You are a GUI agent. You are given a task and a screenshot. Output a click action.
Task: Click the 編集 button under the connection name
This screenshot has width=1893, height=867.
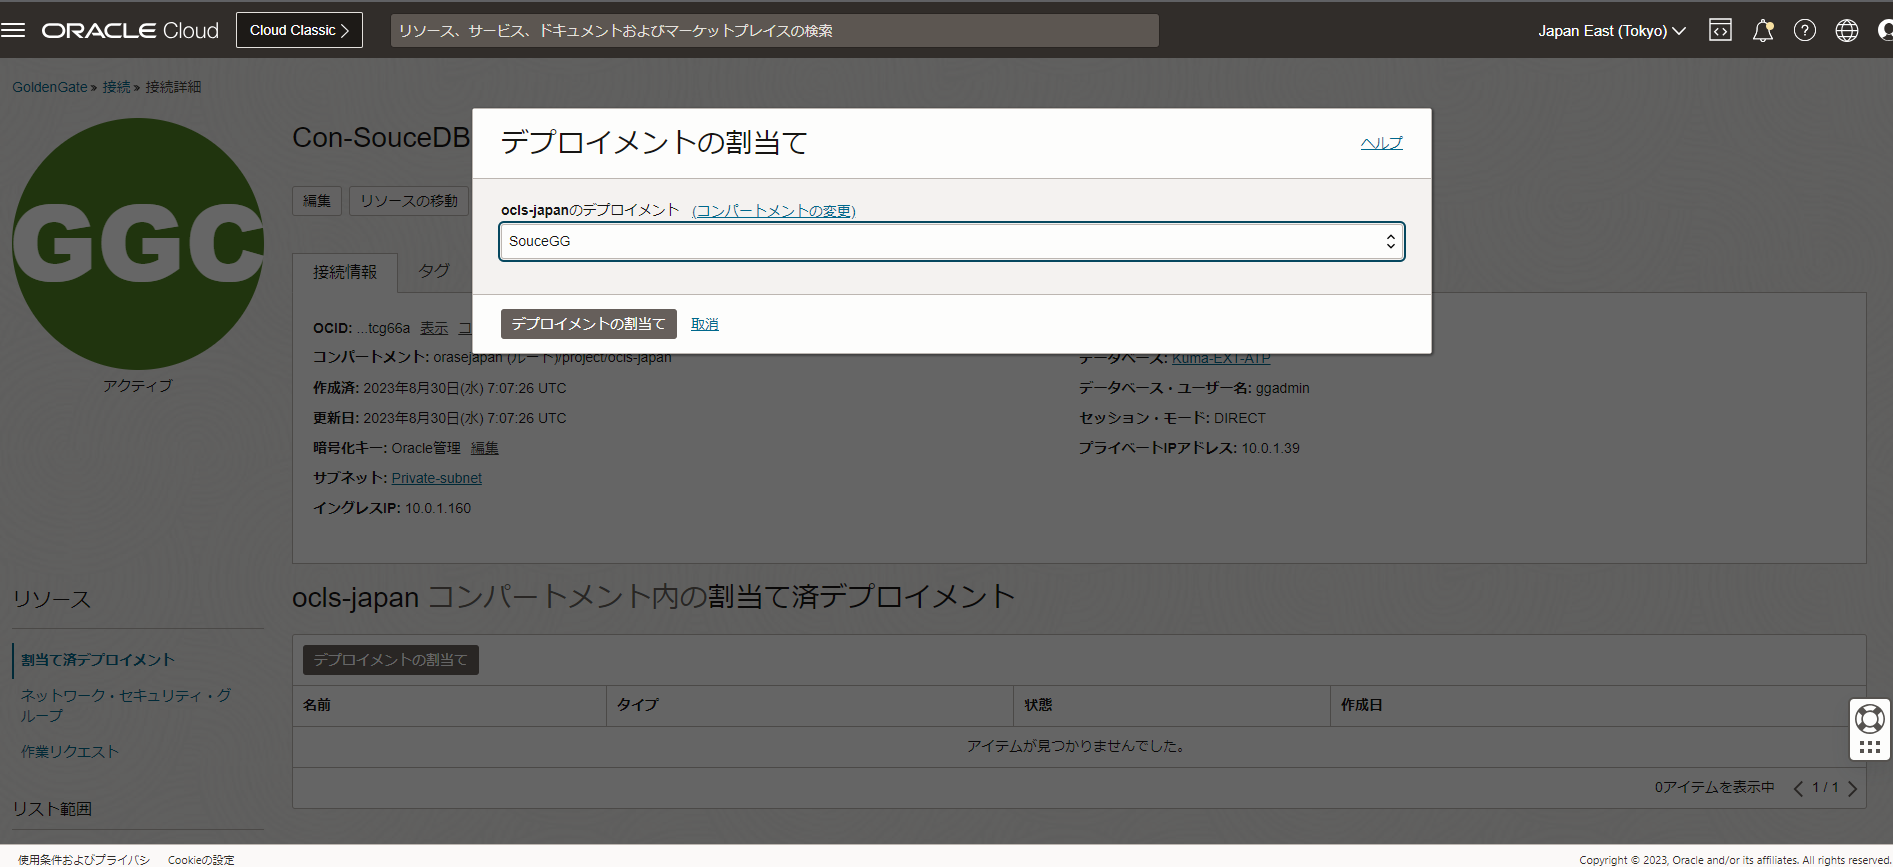[317, 201]
